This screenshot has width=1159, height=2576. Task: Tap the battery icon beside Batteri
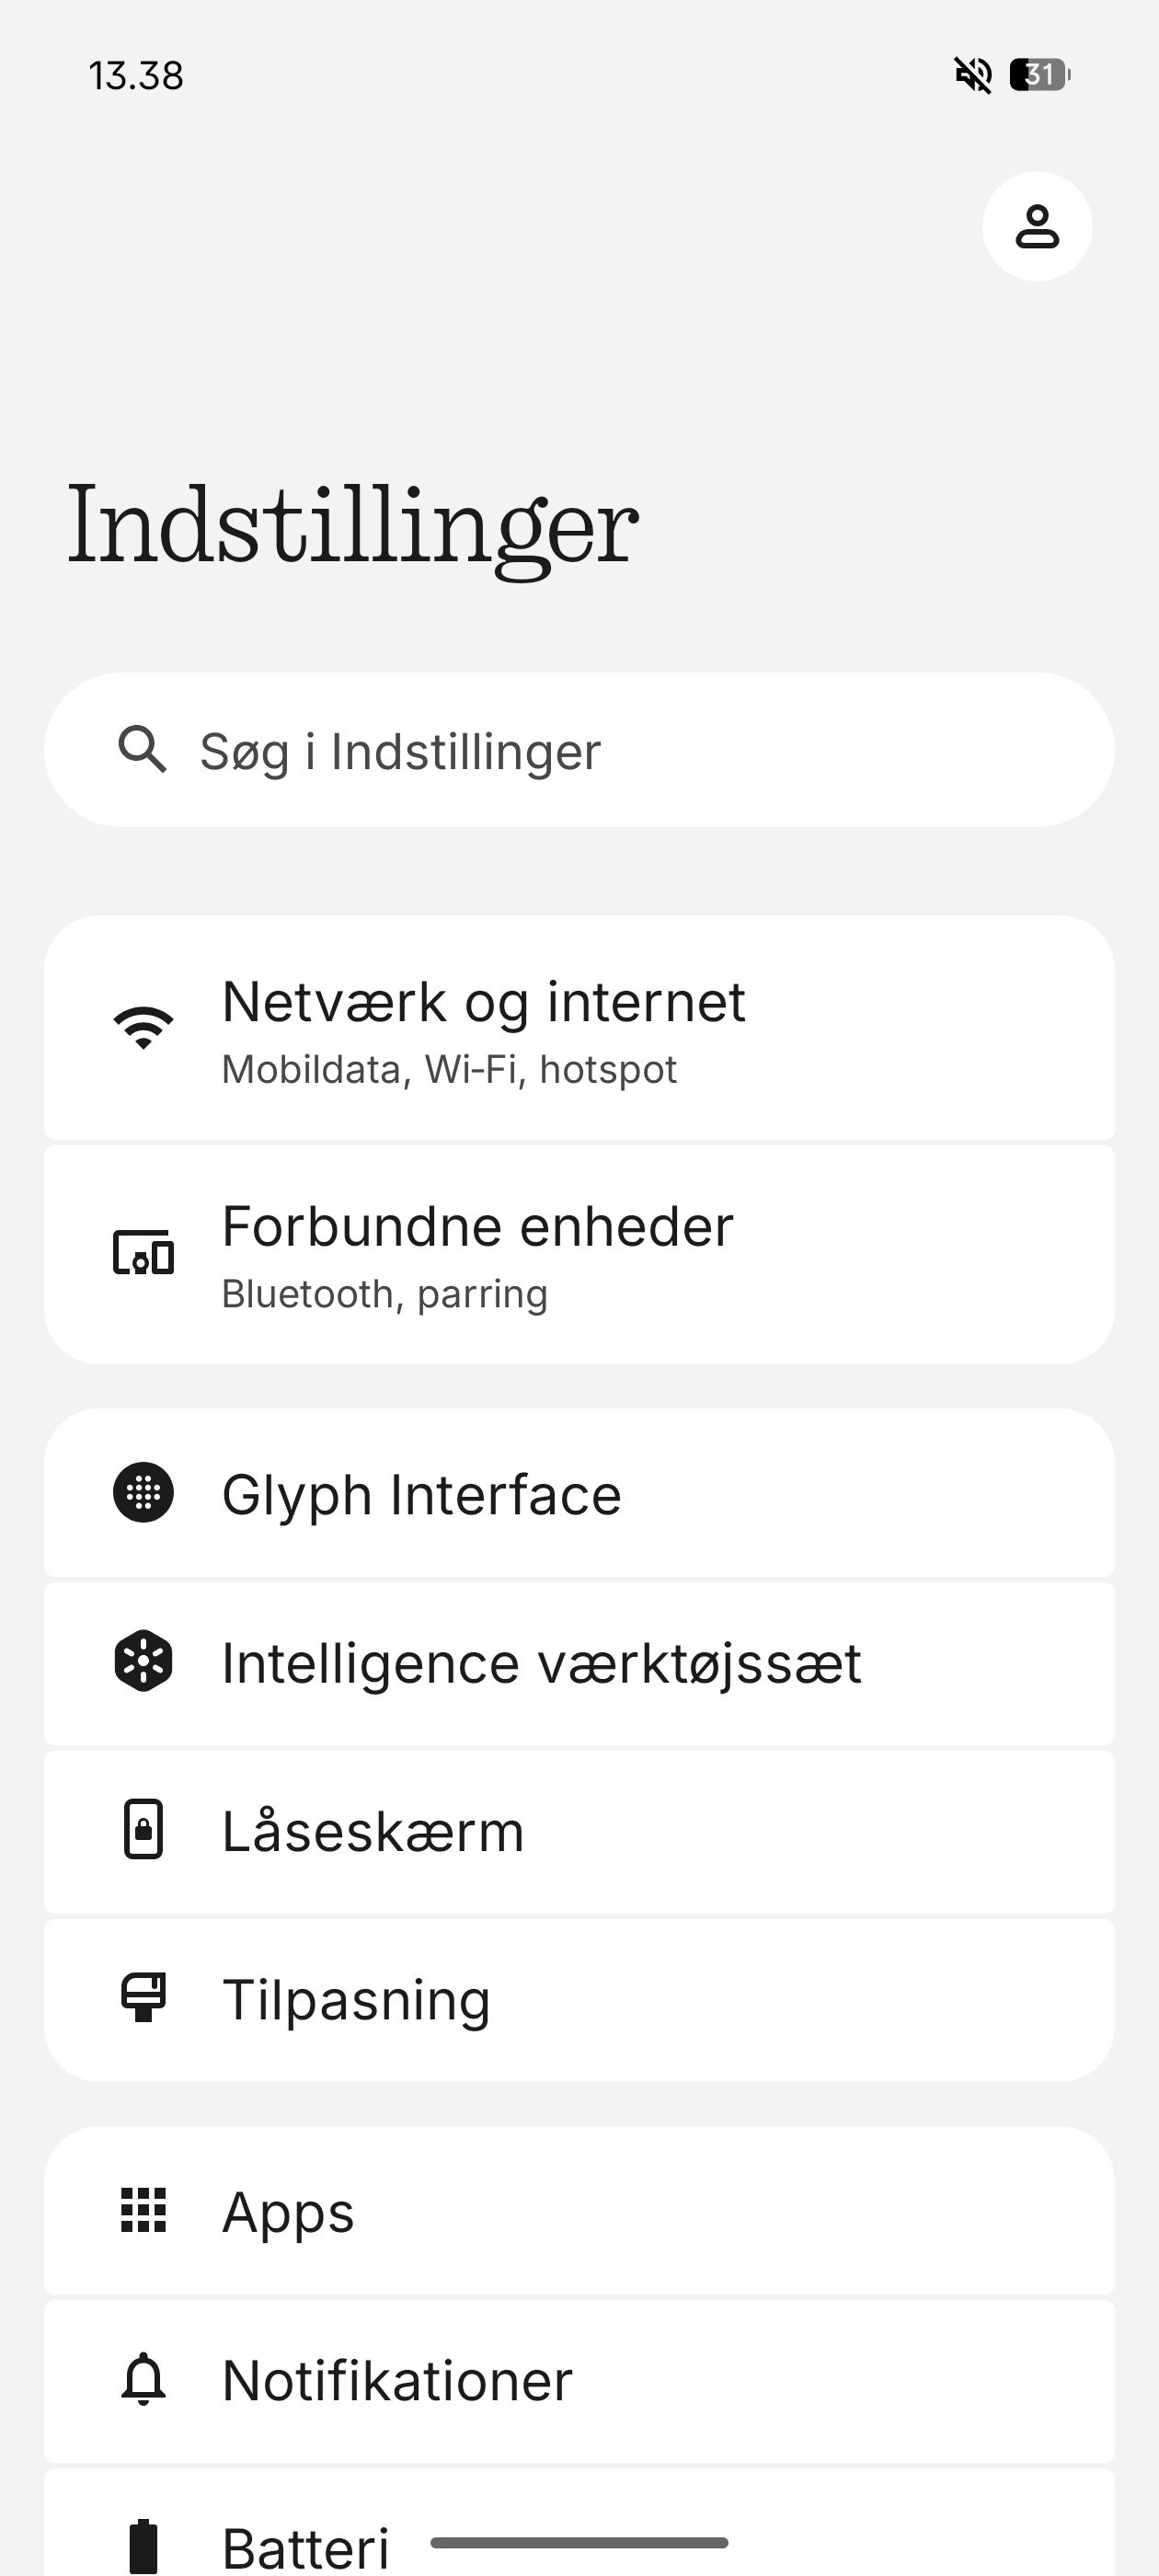coord(143,2543)
